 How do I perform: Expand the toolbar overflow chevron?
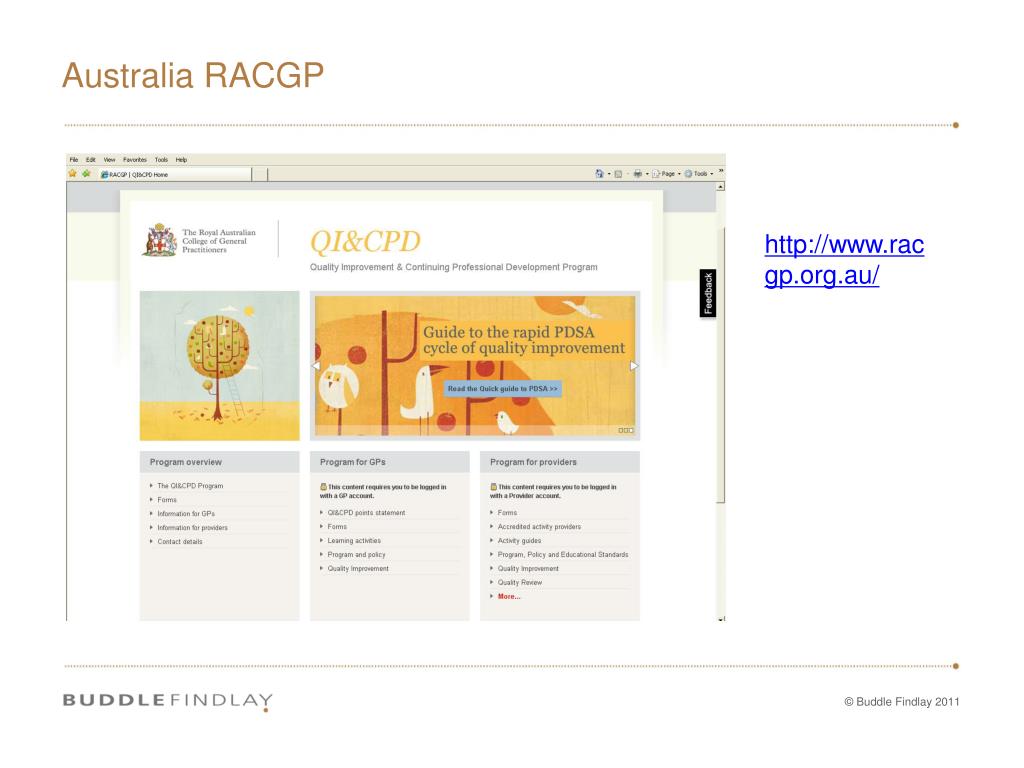pyautogui.click(x=721, y=172)
